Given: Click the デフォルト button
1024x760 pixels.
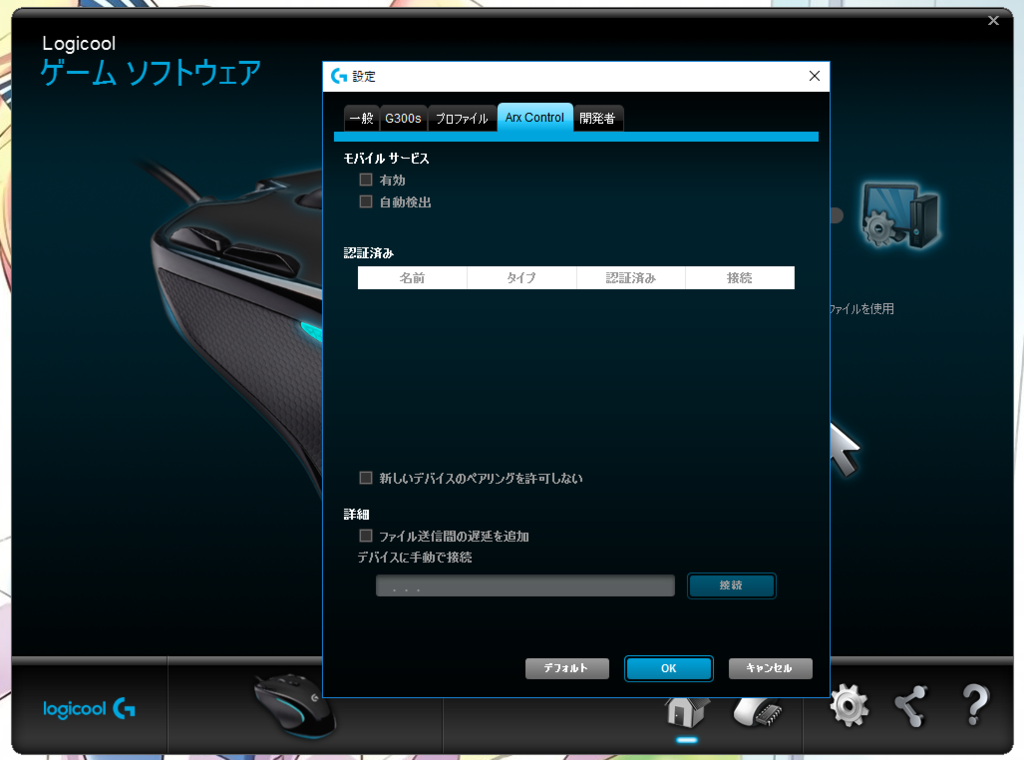Looking at the screenshot, I should 567,668.
